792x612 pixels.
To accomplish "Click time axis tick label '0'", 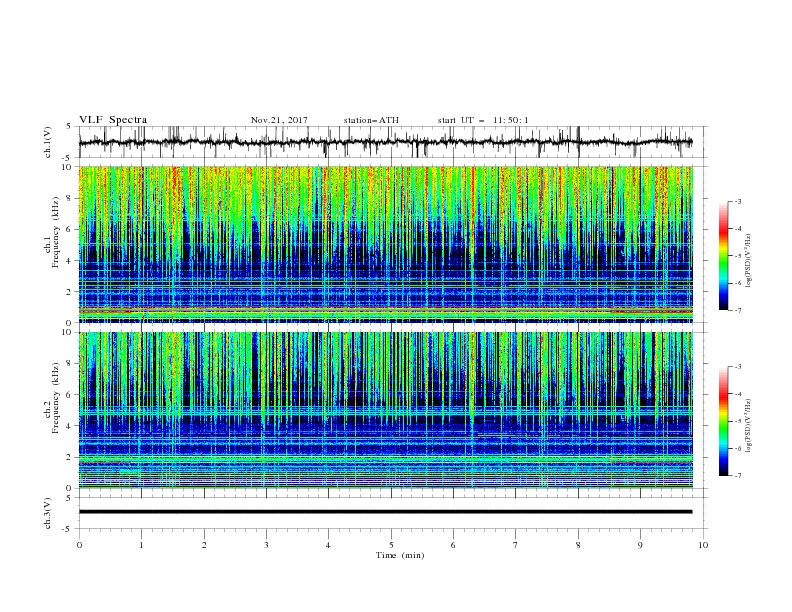I will click(x=79, y=545).
